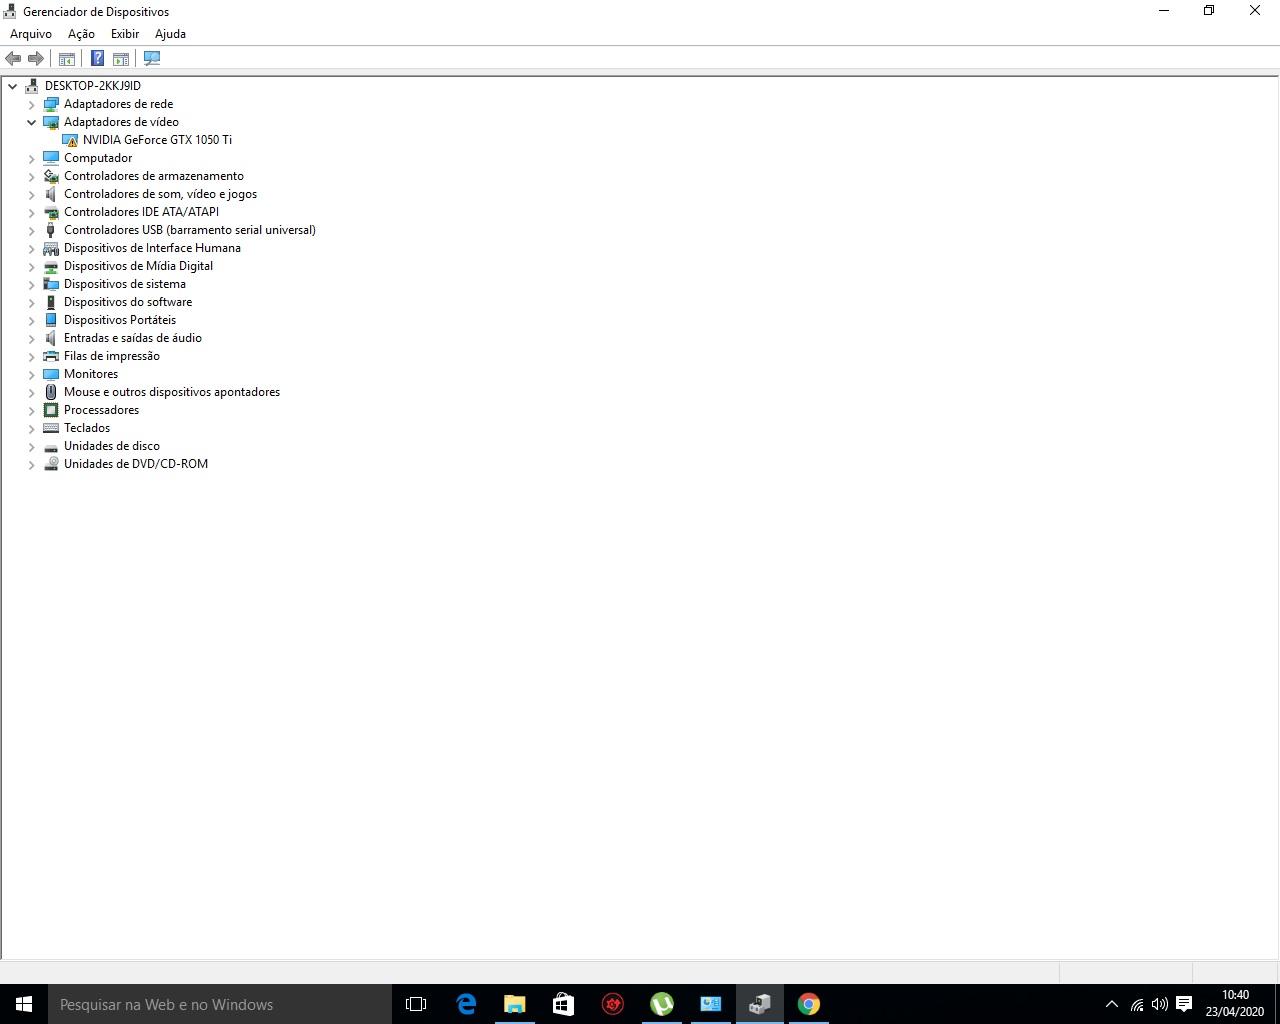Select the Processadores label
This screenshot has width=1280, height=1024.
(101, 410)
